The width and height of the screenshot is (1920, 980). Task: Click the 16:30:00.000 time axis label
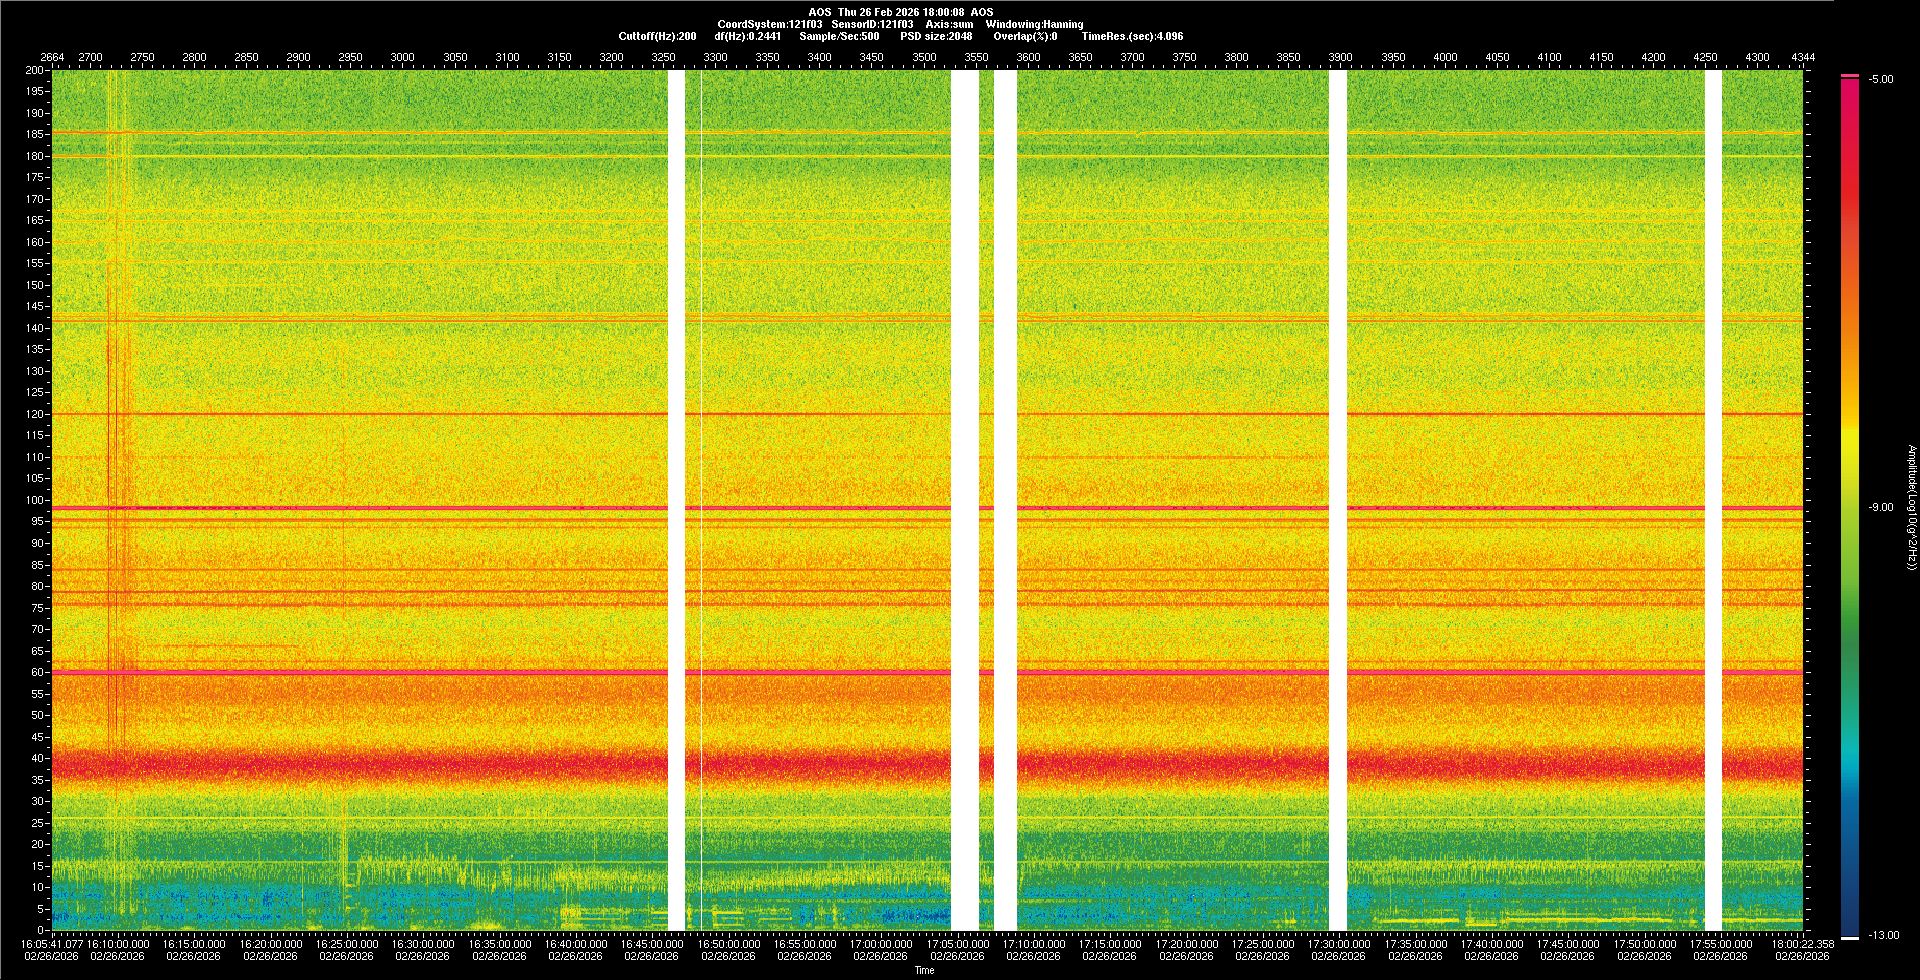(x=423, y=944)
